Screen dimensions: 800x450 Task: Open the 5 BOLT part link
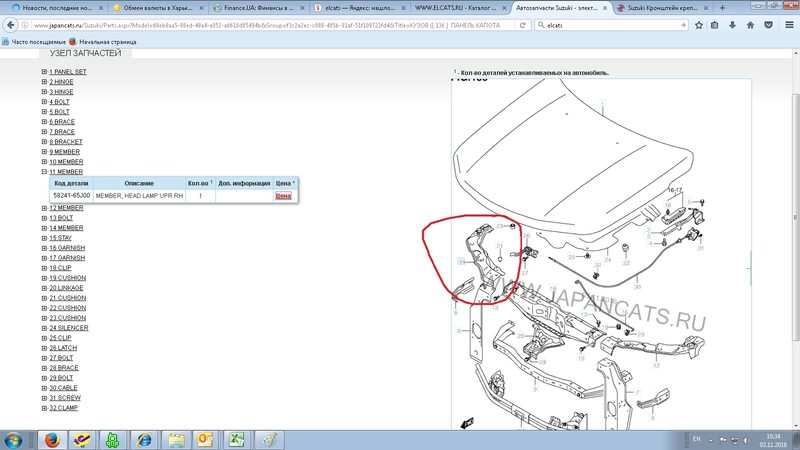[59, 112]
